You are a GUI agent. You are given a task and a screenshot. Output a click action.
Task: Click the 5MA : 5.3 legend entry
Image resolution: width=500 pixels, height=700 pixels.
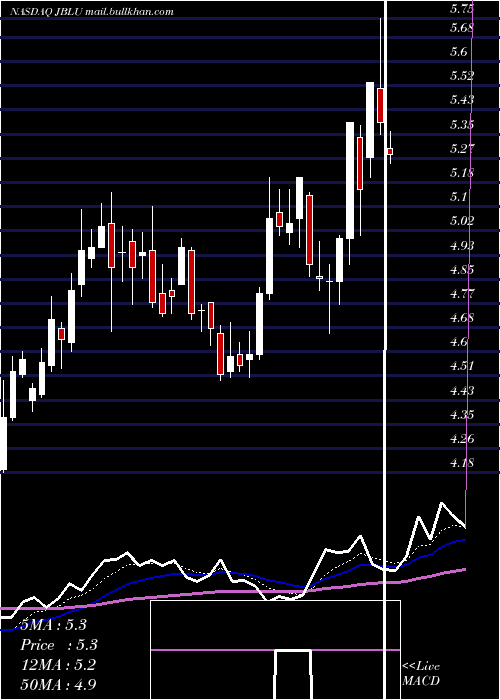tap(54, 624)
